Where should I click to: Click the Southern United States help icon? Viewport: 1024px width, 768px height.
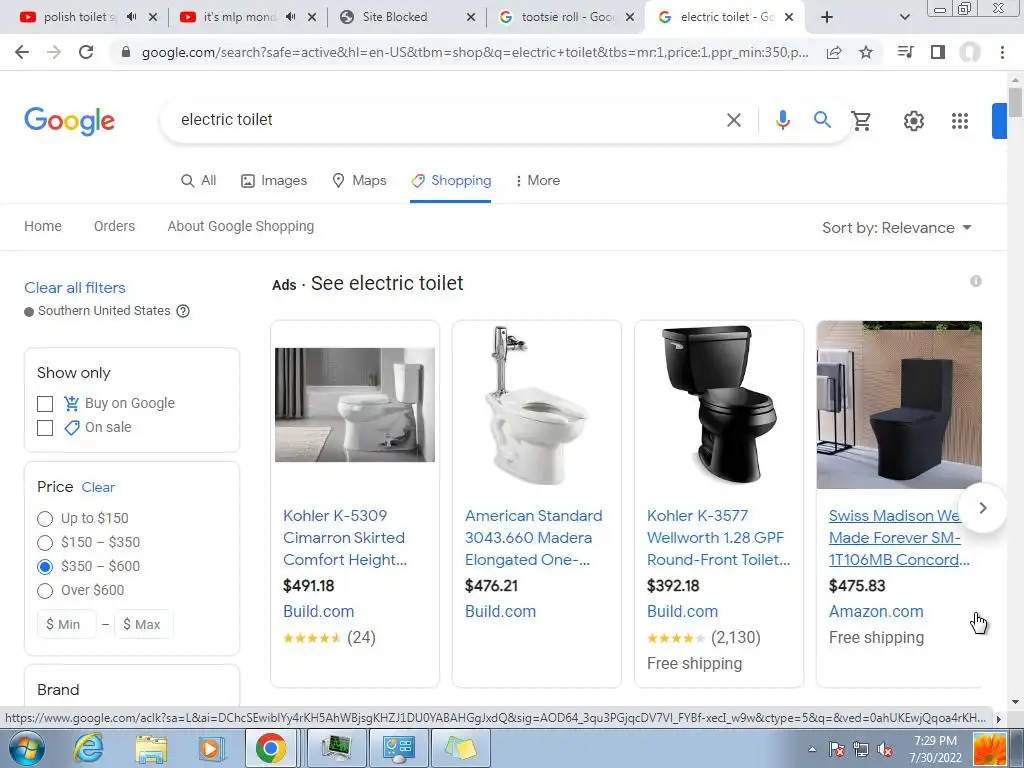tap(184, 311)
